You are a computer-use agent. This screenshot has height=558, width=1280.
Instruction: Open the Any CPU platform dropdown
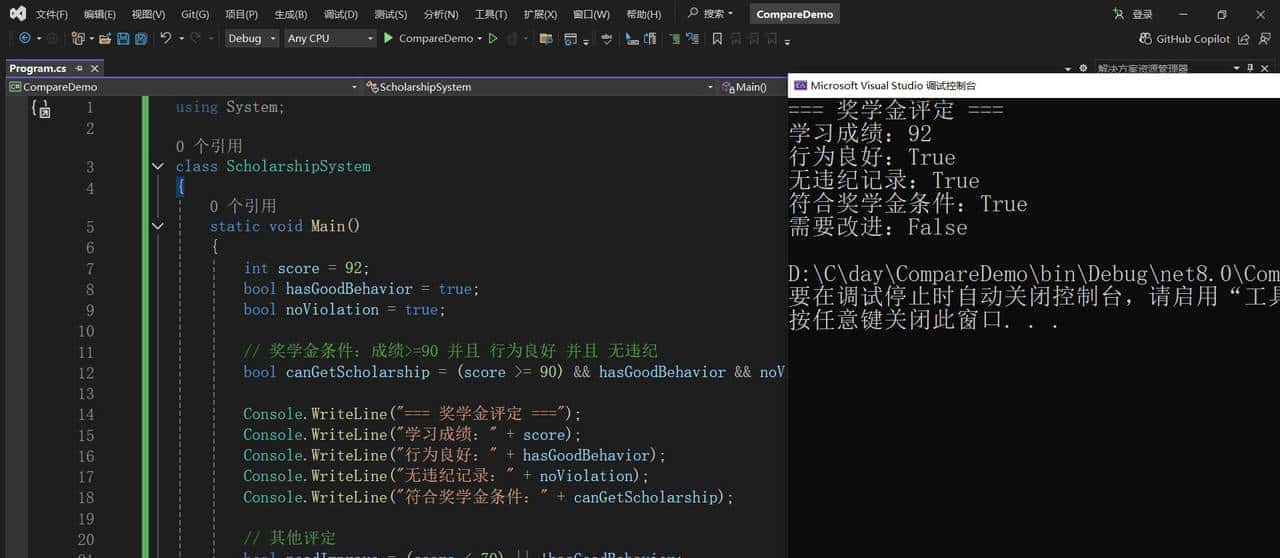(329, 38)
